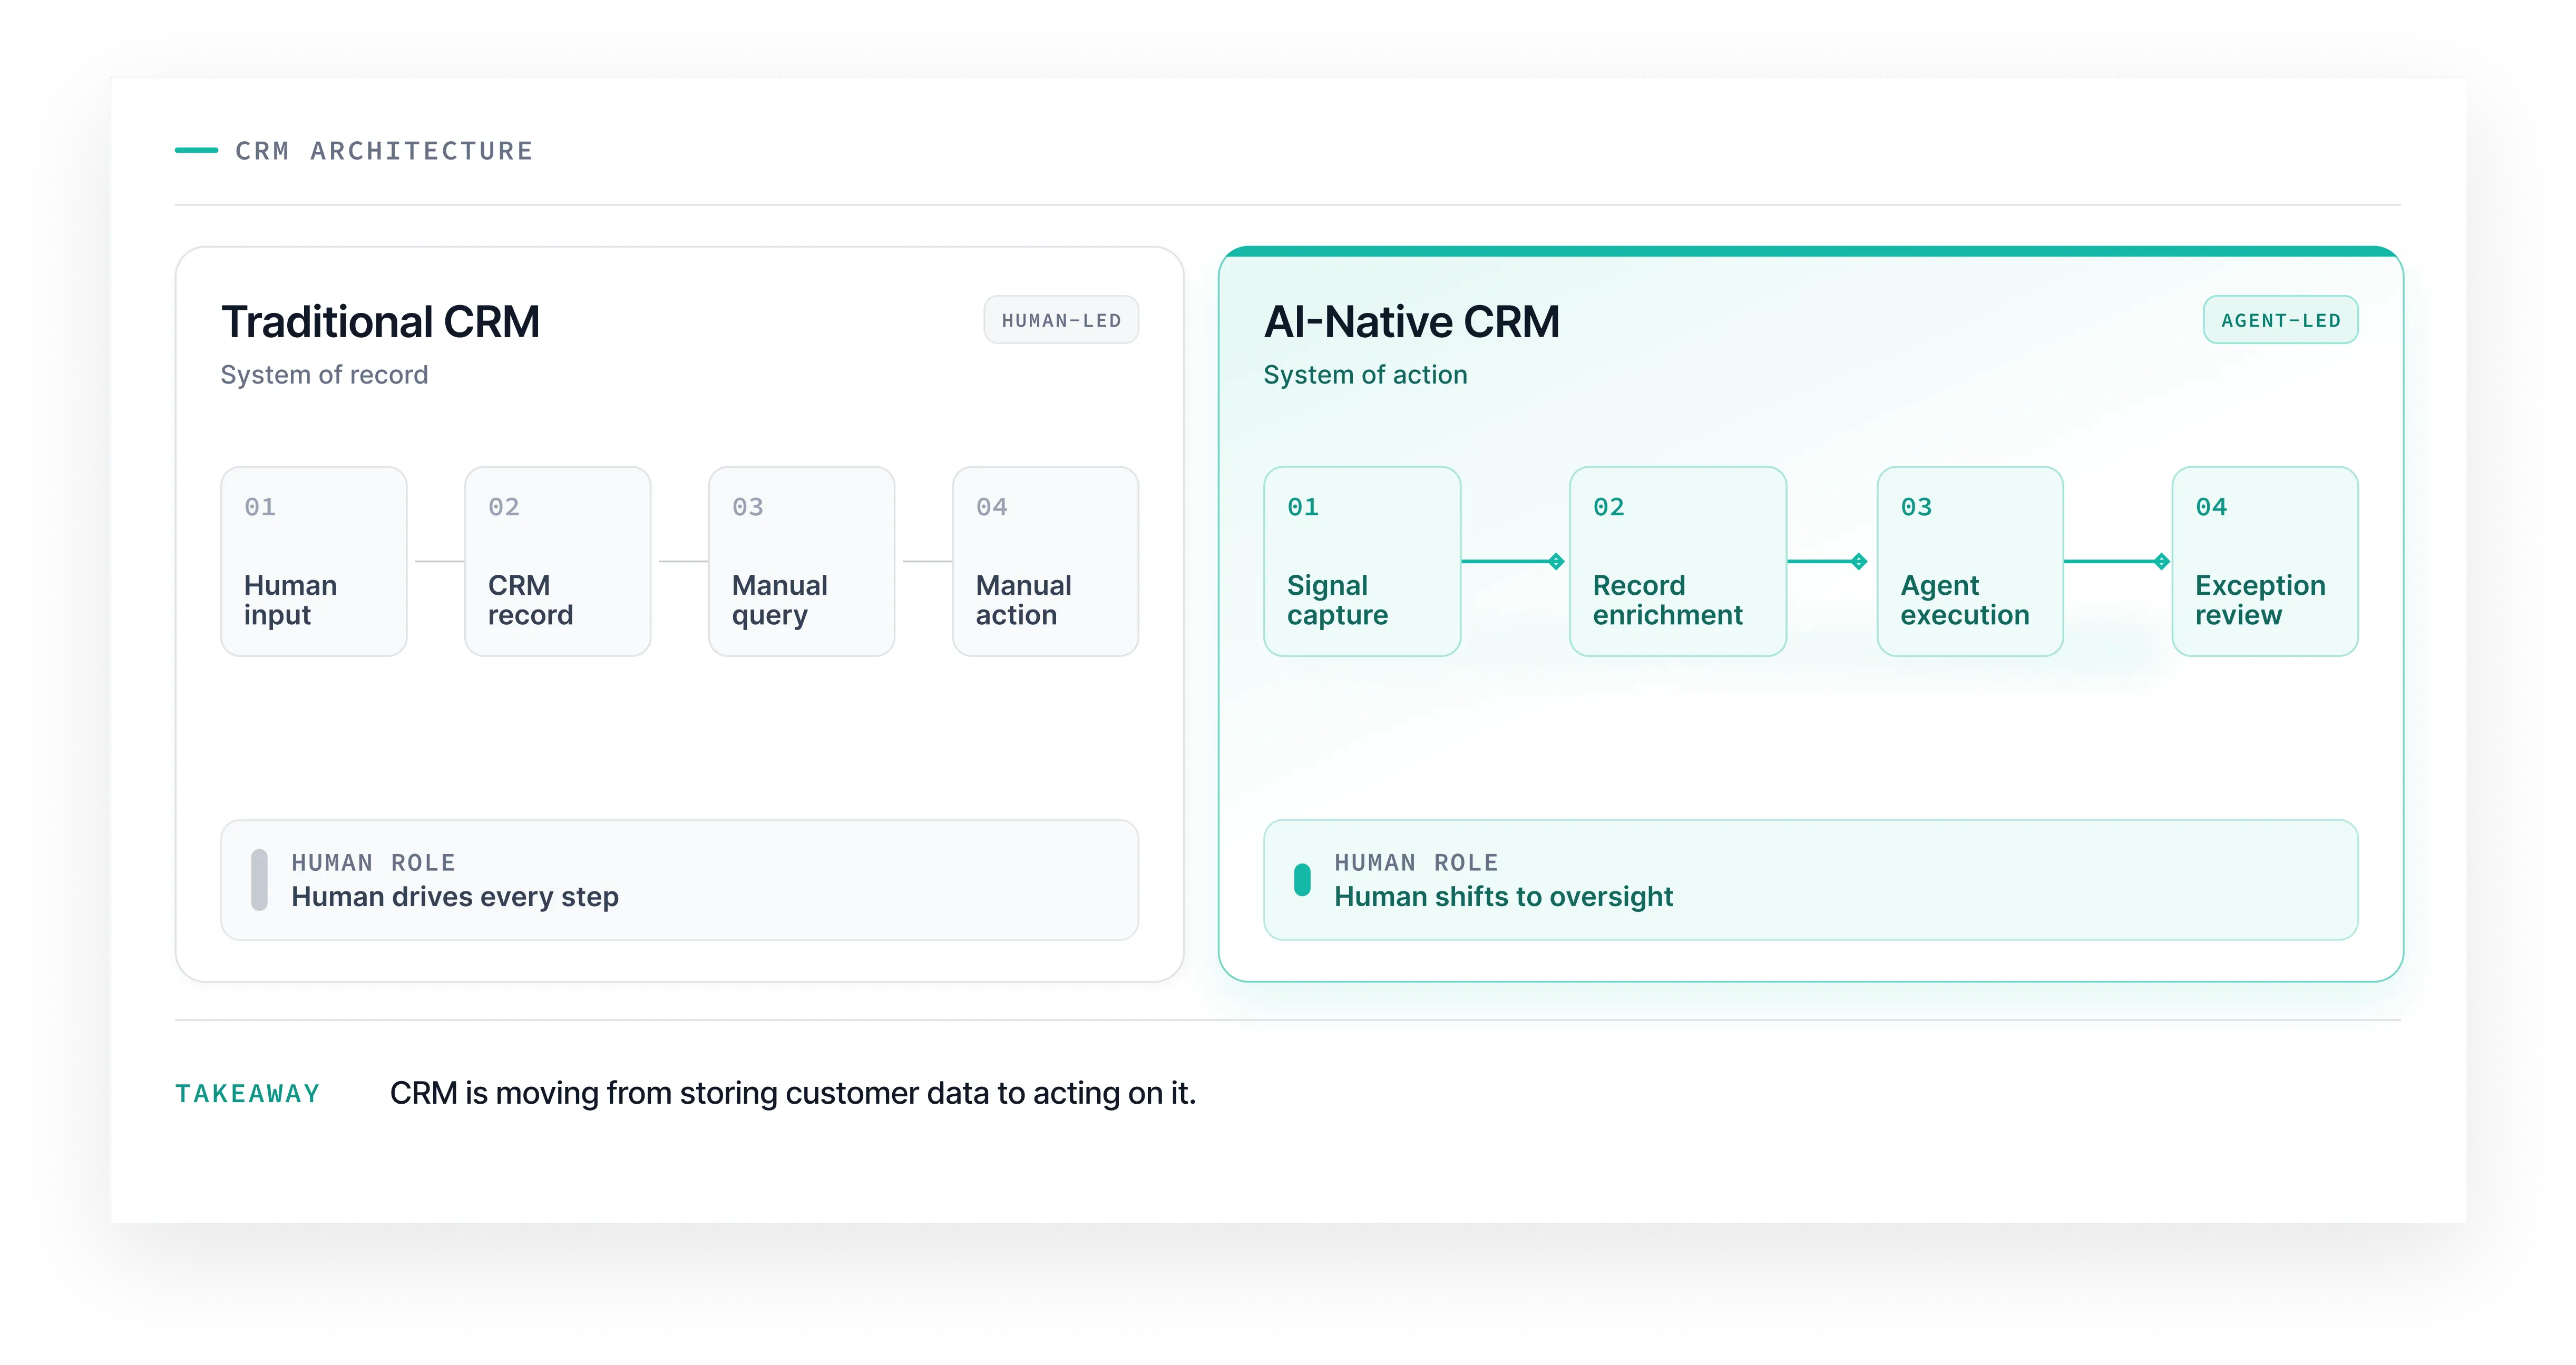2576x1365 pixels.
Task: Select the Record enrichment step card
Action: pos(1678,561)
